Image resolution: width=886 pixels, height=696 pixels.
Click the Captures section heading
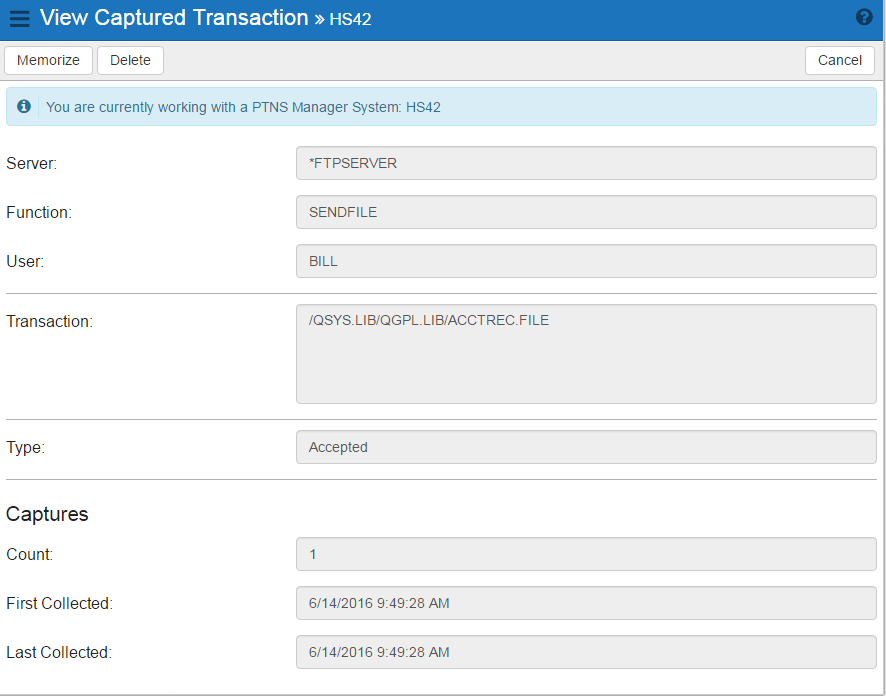coord(47,514)
